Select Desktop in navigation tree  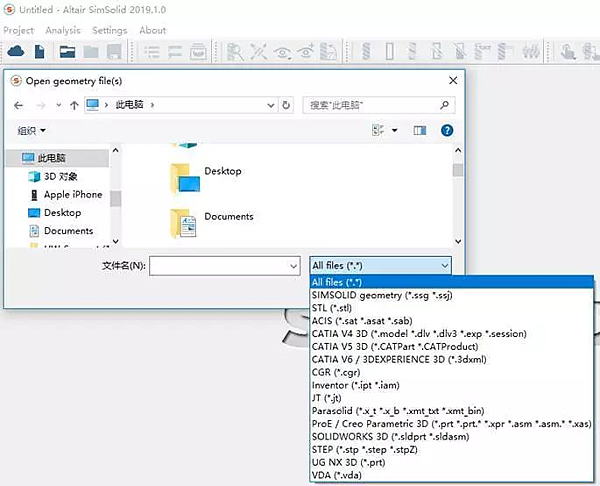coord(57,213)
